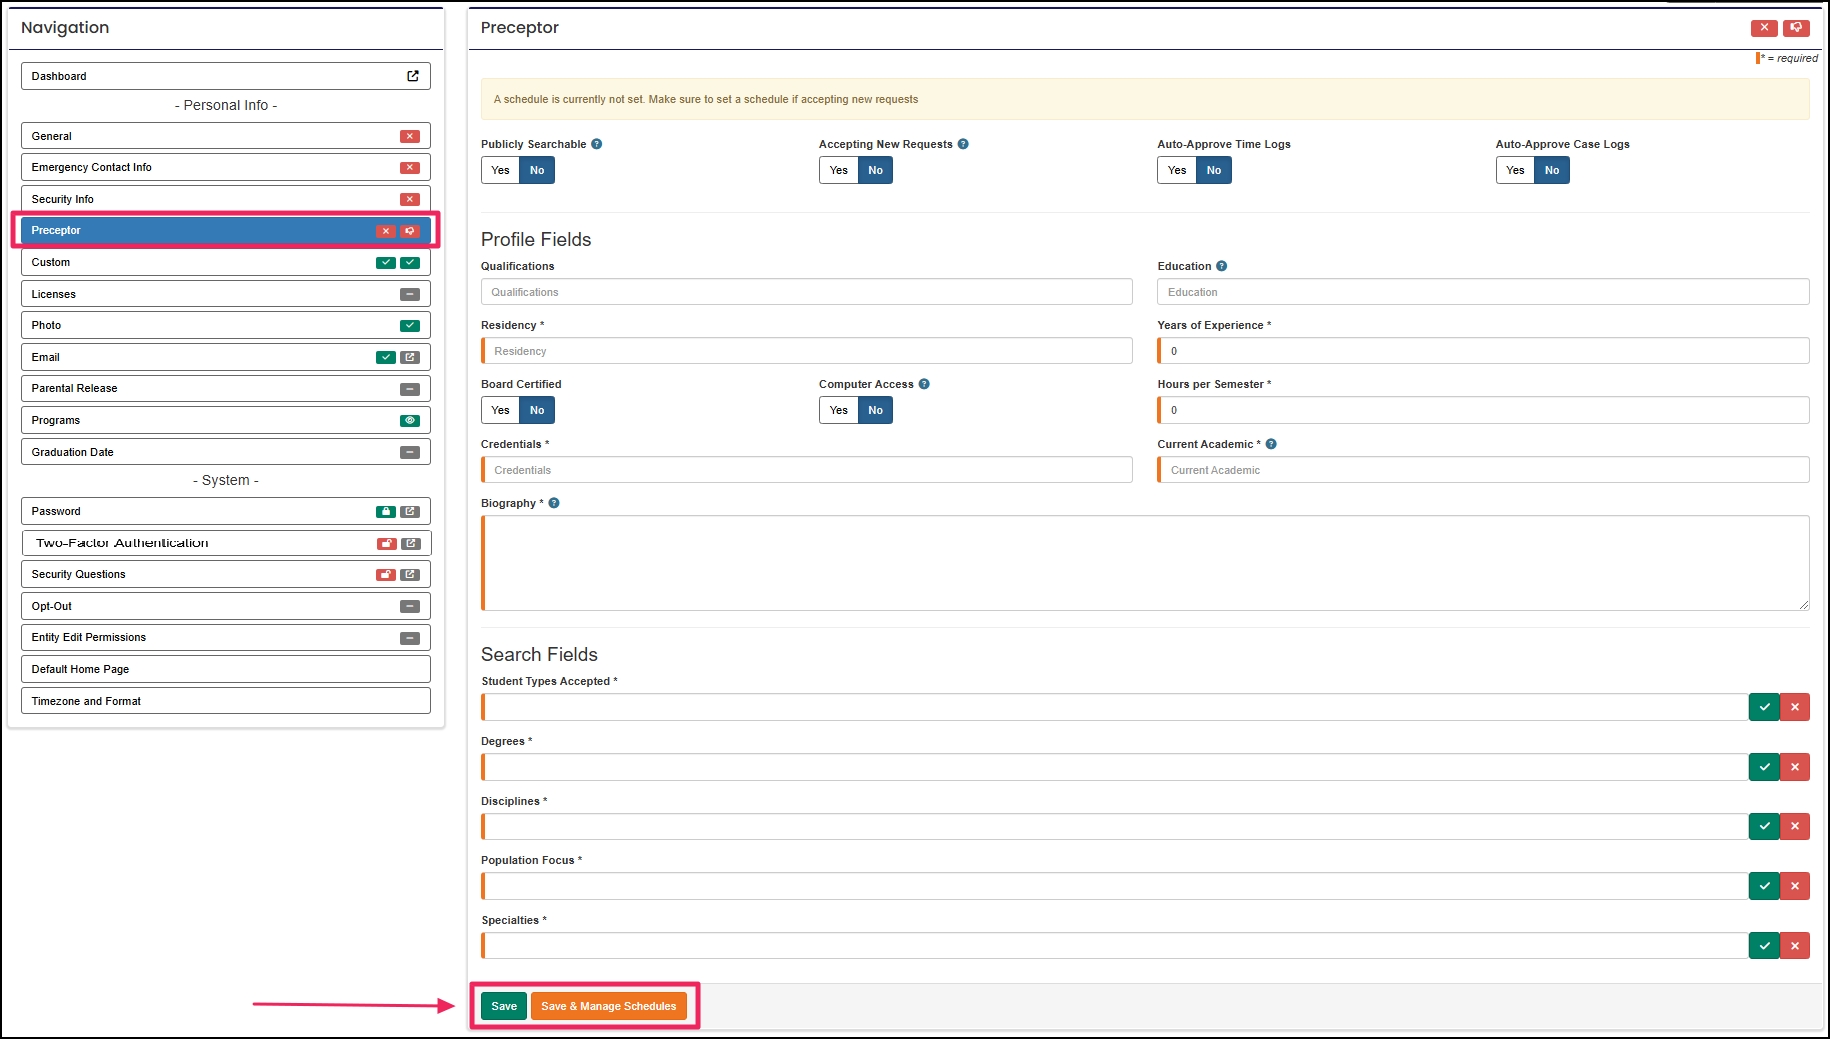Open the Dashboard external link icon
The image size is (1830, 1039).
click(412, 75)
